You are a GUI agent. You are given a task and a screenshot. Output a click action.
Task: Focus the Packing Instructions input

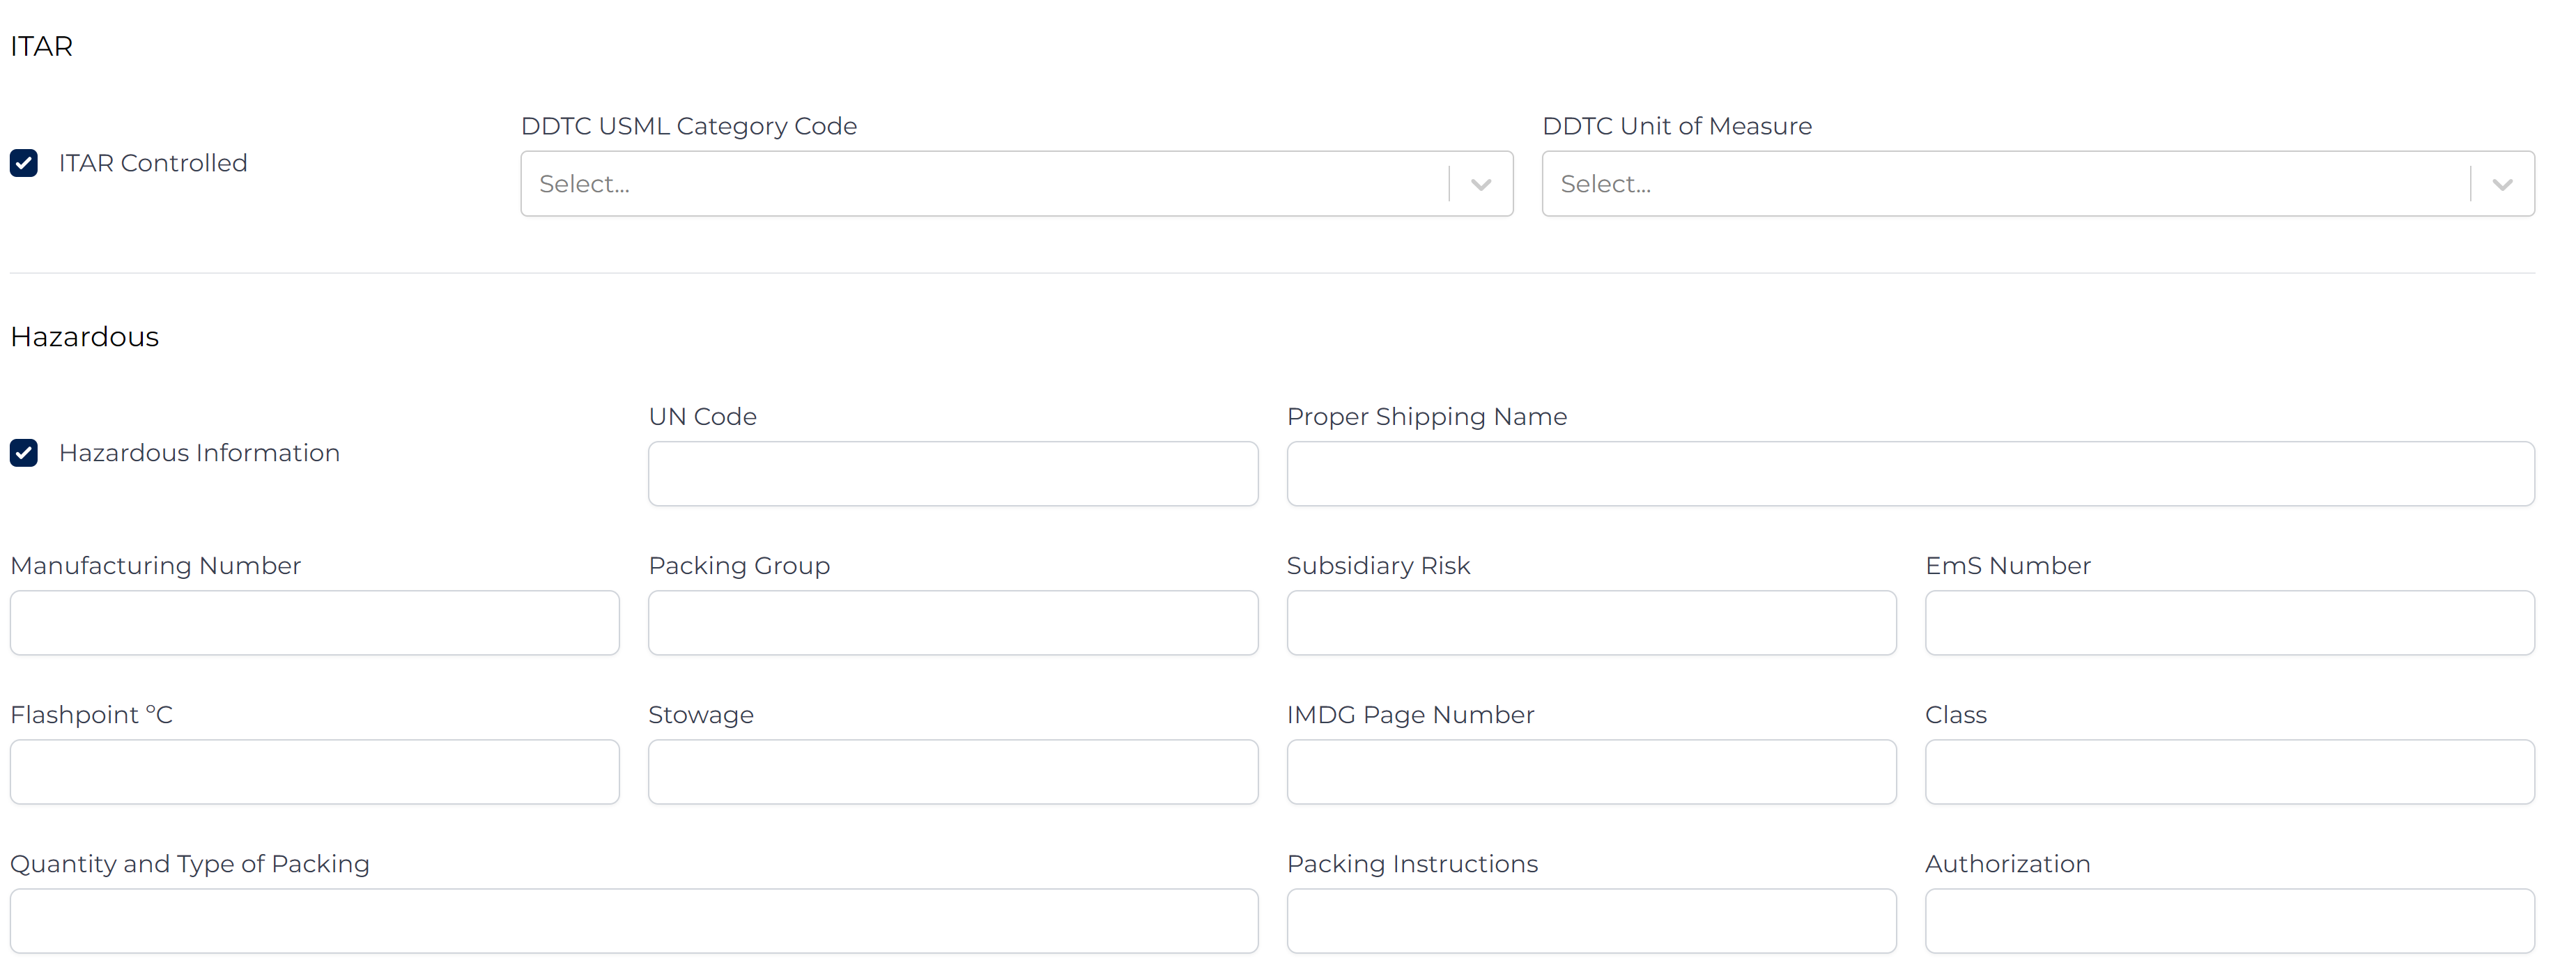click(x=1590, y=921)
